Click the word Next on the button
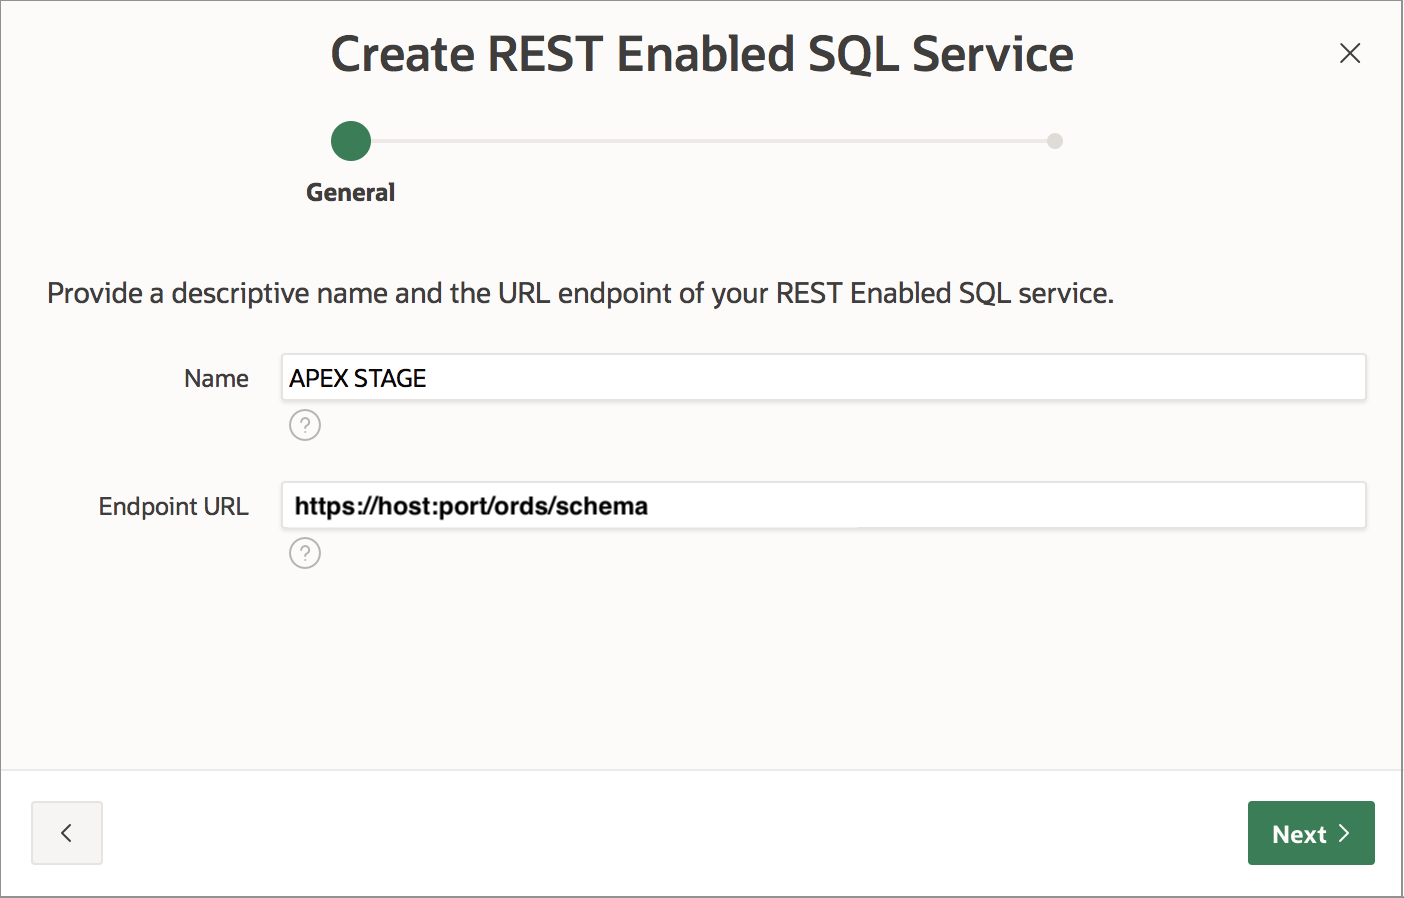The width and height of the screenshot is (1404, 898). pos(1299,834)
